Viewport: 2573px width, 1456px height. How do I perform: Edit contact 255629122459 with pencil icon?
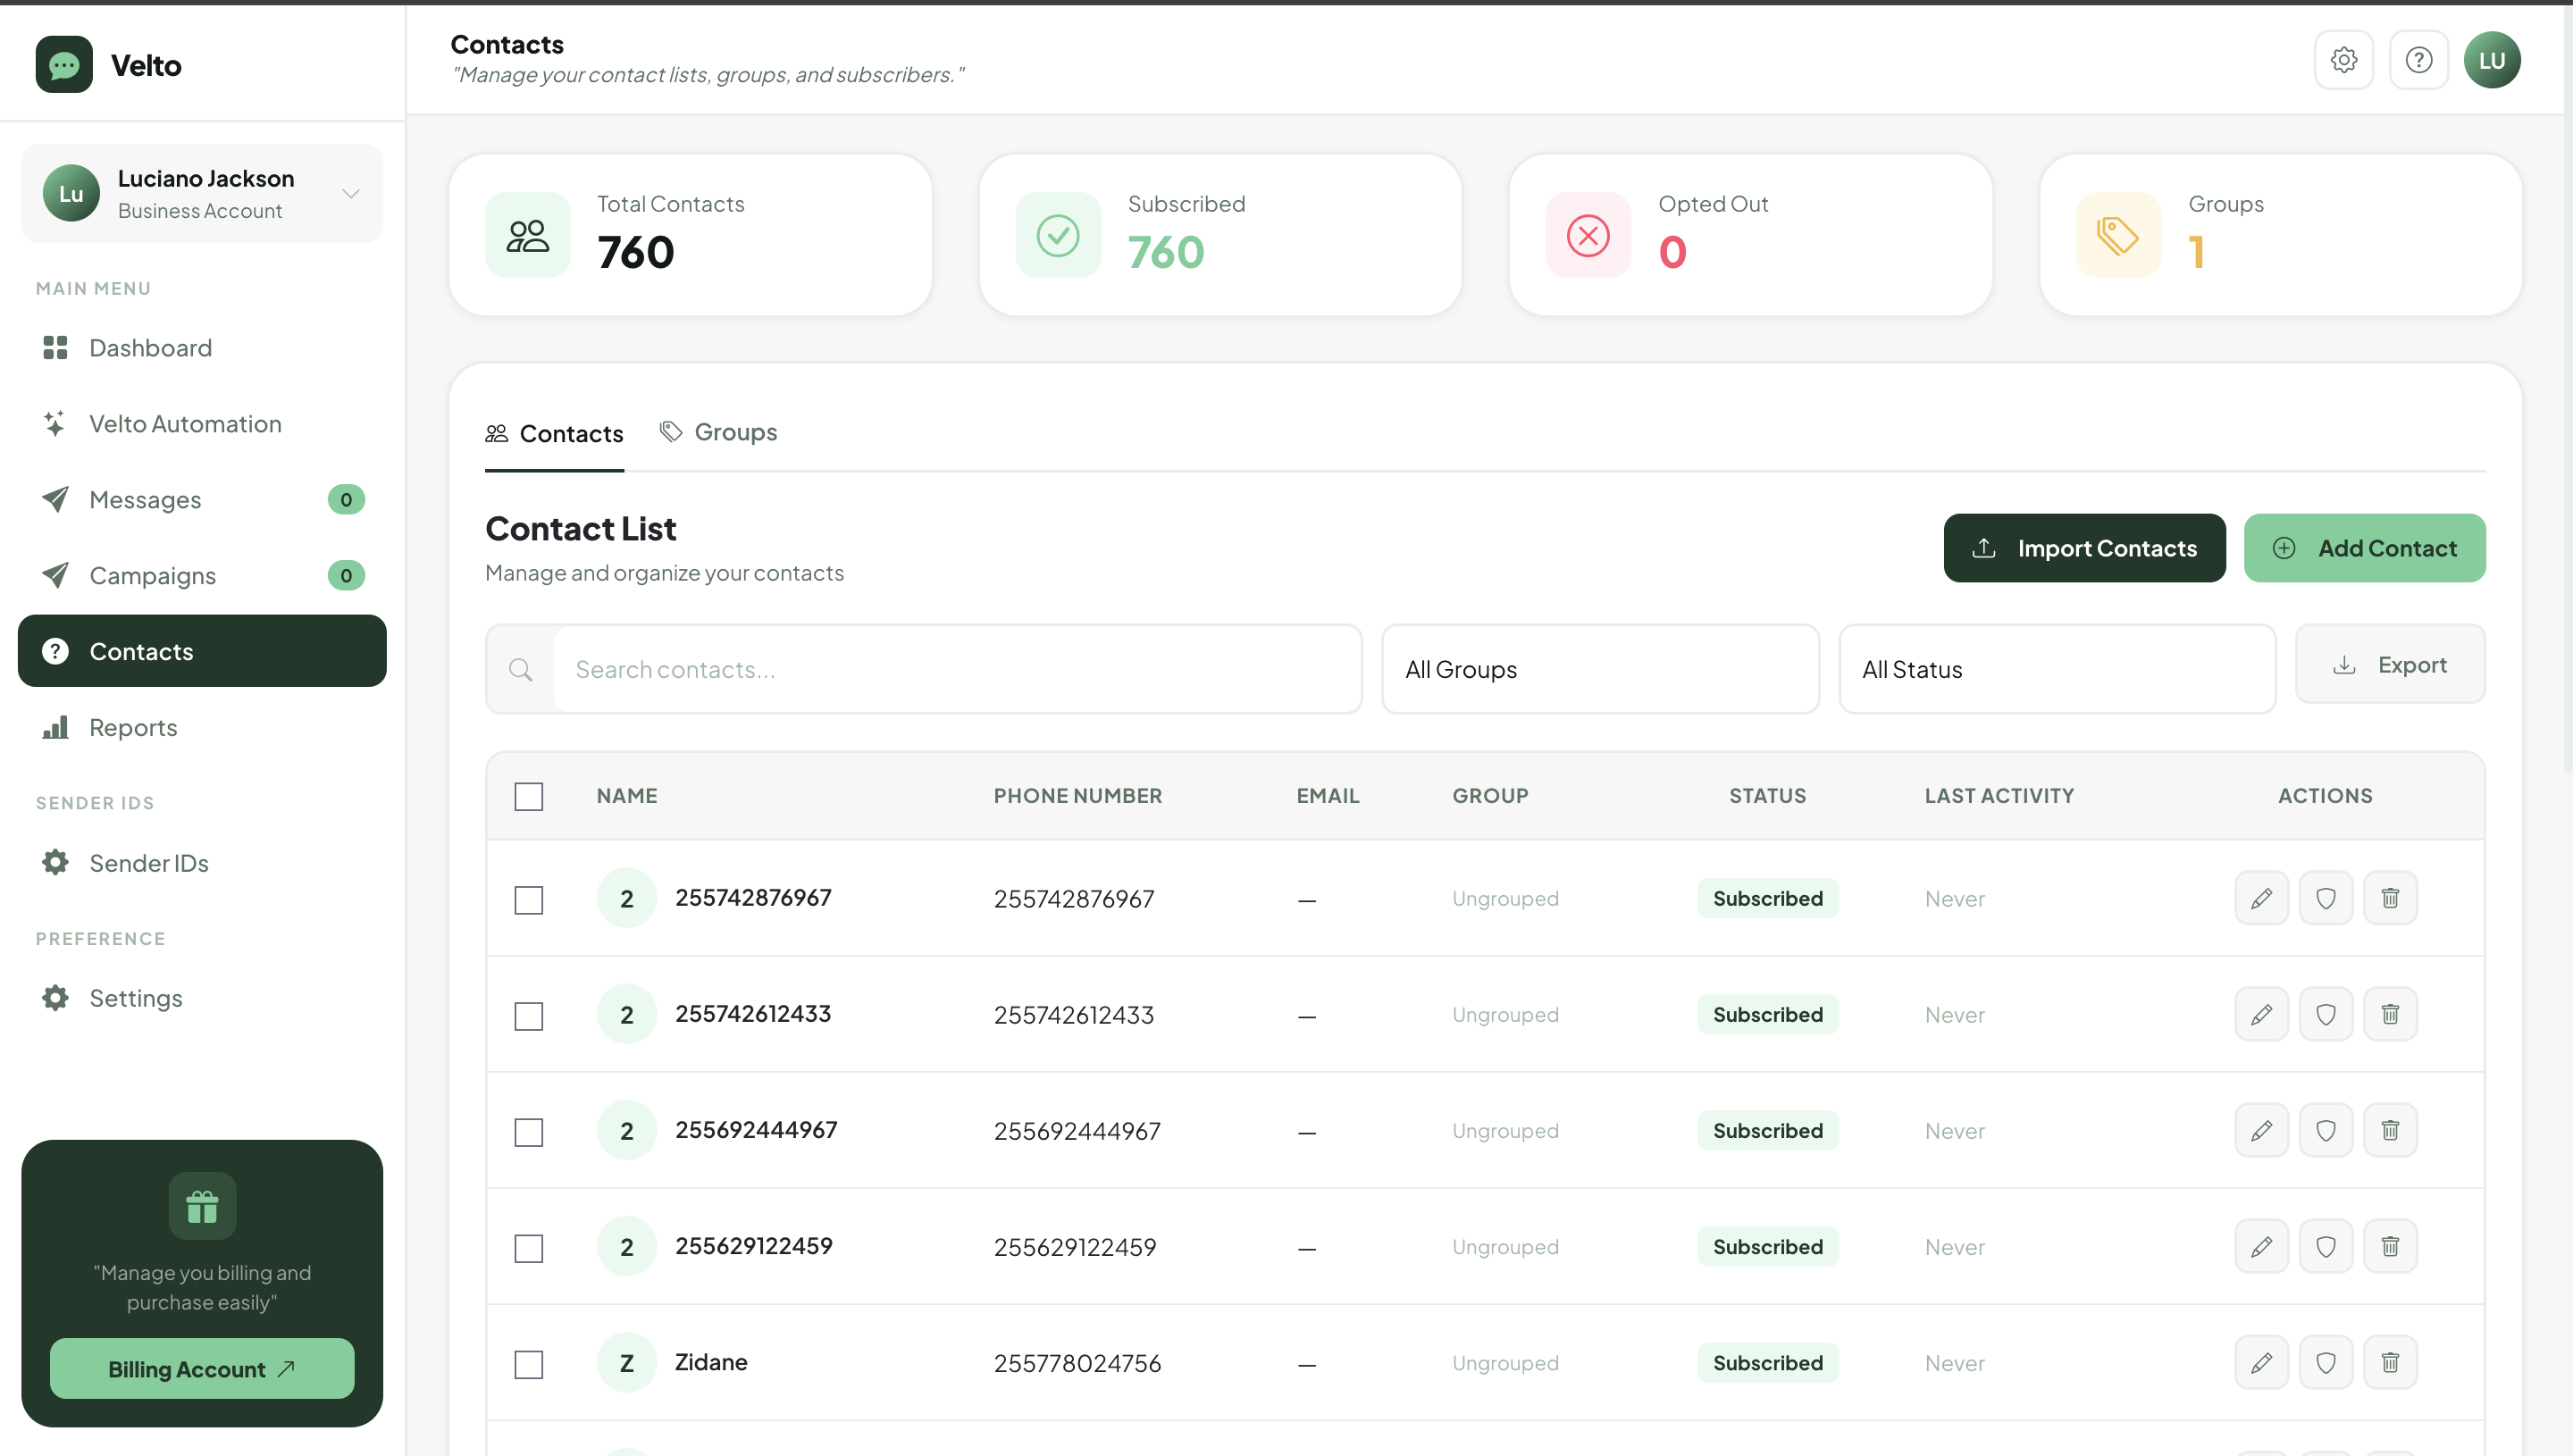click(2261, 1246)
